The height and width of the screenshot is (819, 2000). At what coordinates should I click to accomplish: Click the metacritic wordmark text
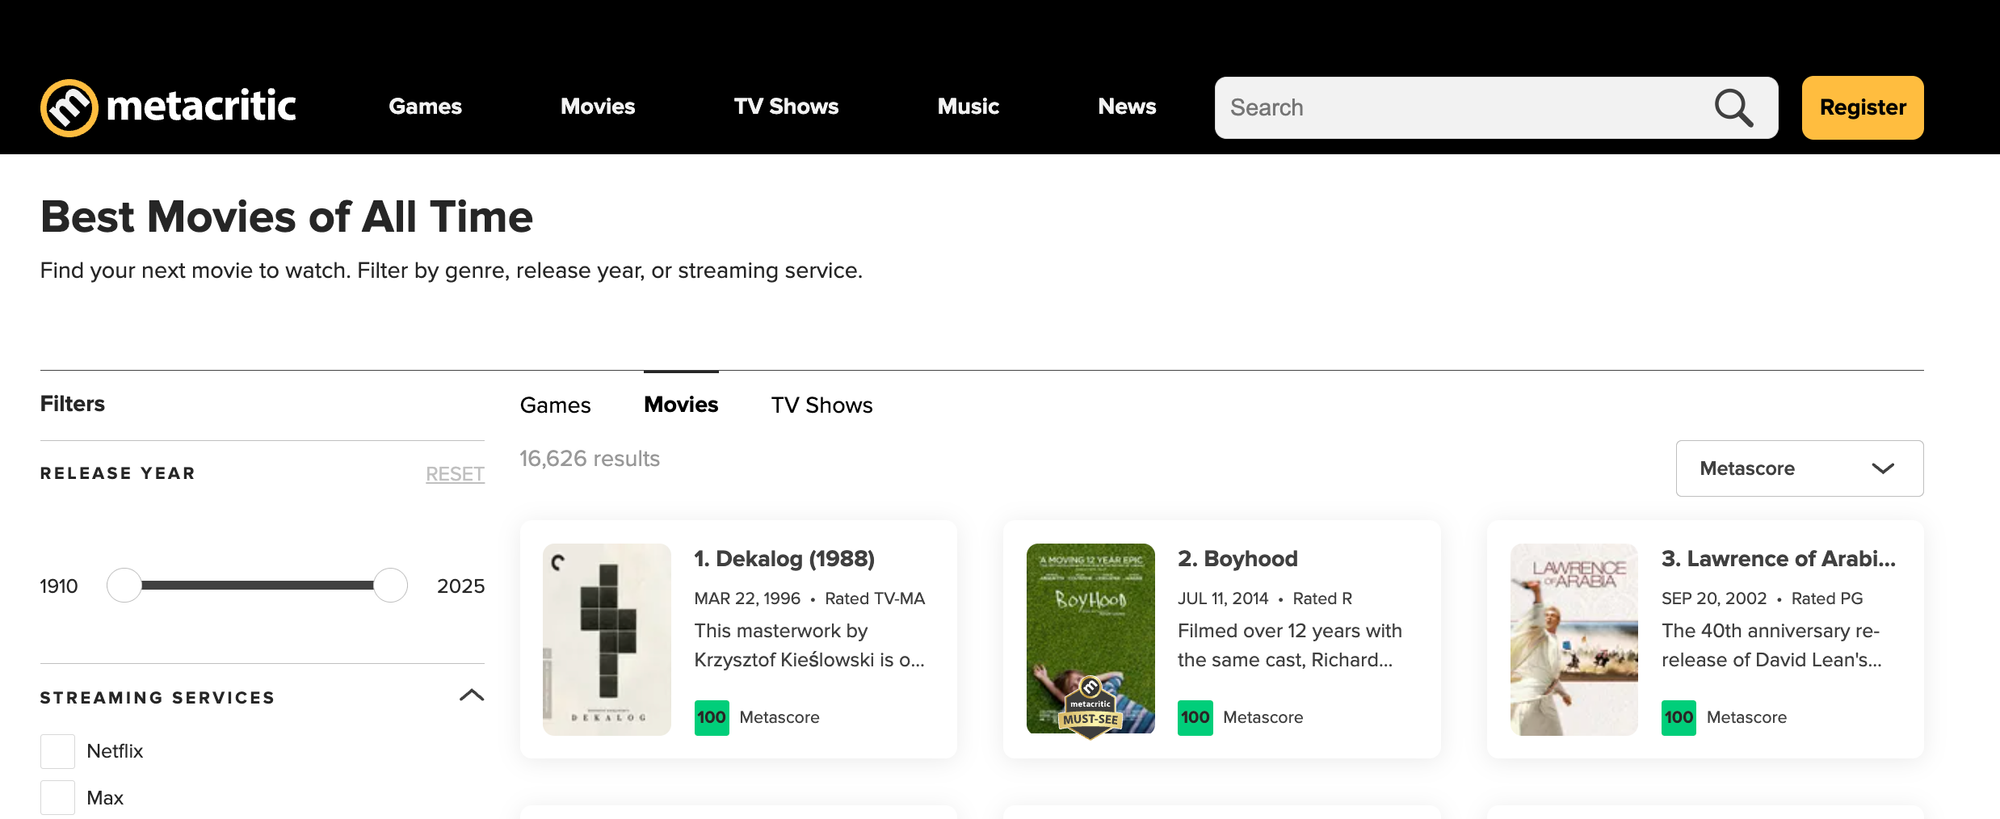coord(201,106)
